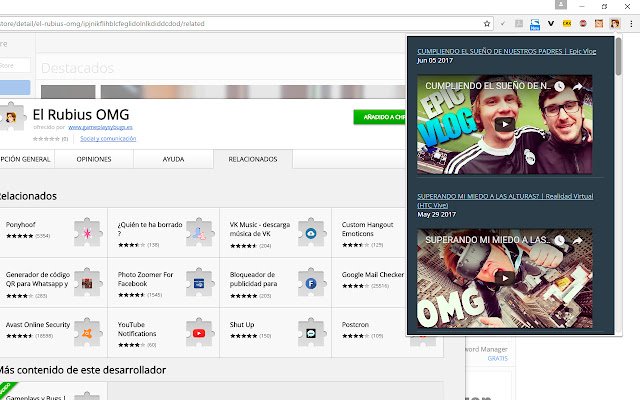
Task: Open 'Google Mail Checker' listing
Action: [x=373, y=275]
